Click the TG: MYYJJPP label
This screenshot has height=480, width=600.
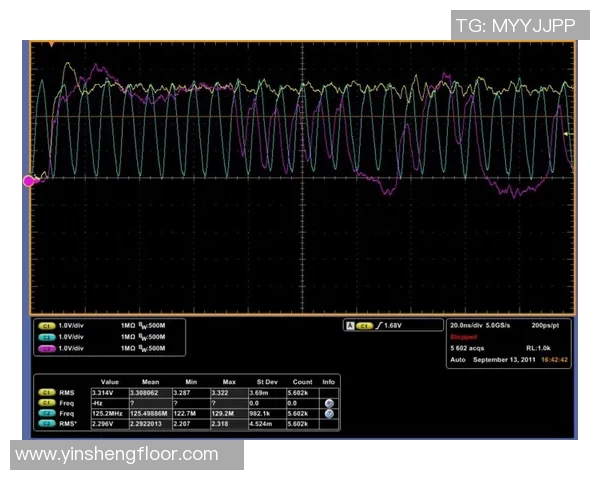pos(515,25)
